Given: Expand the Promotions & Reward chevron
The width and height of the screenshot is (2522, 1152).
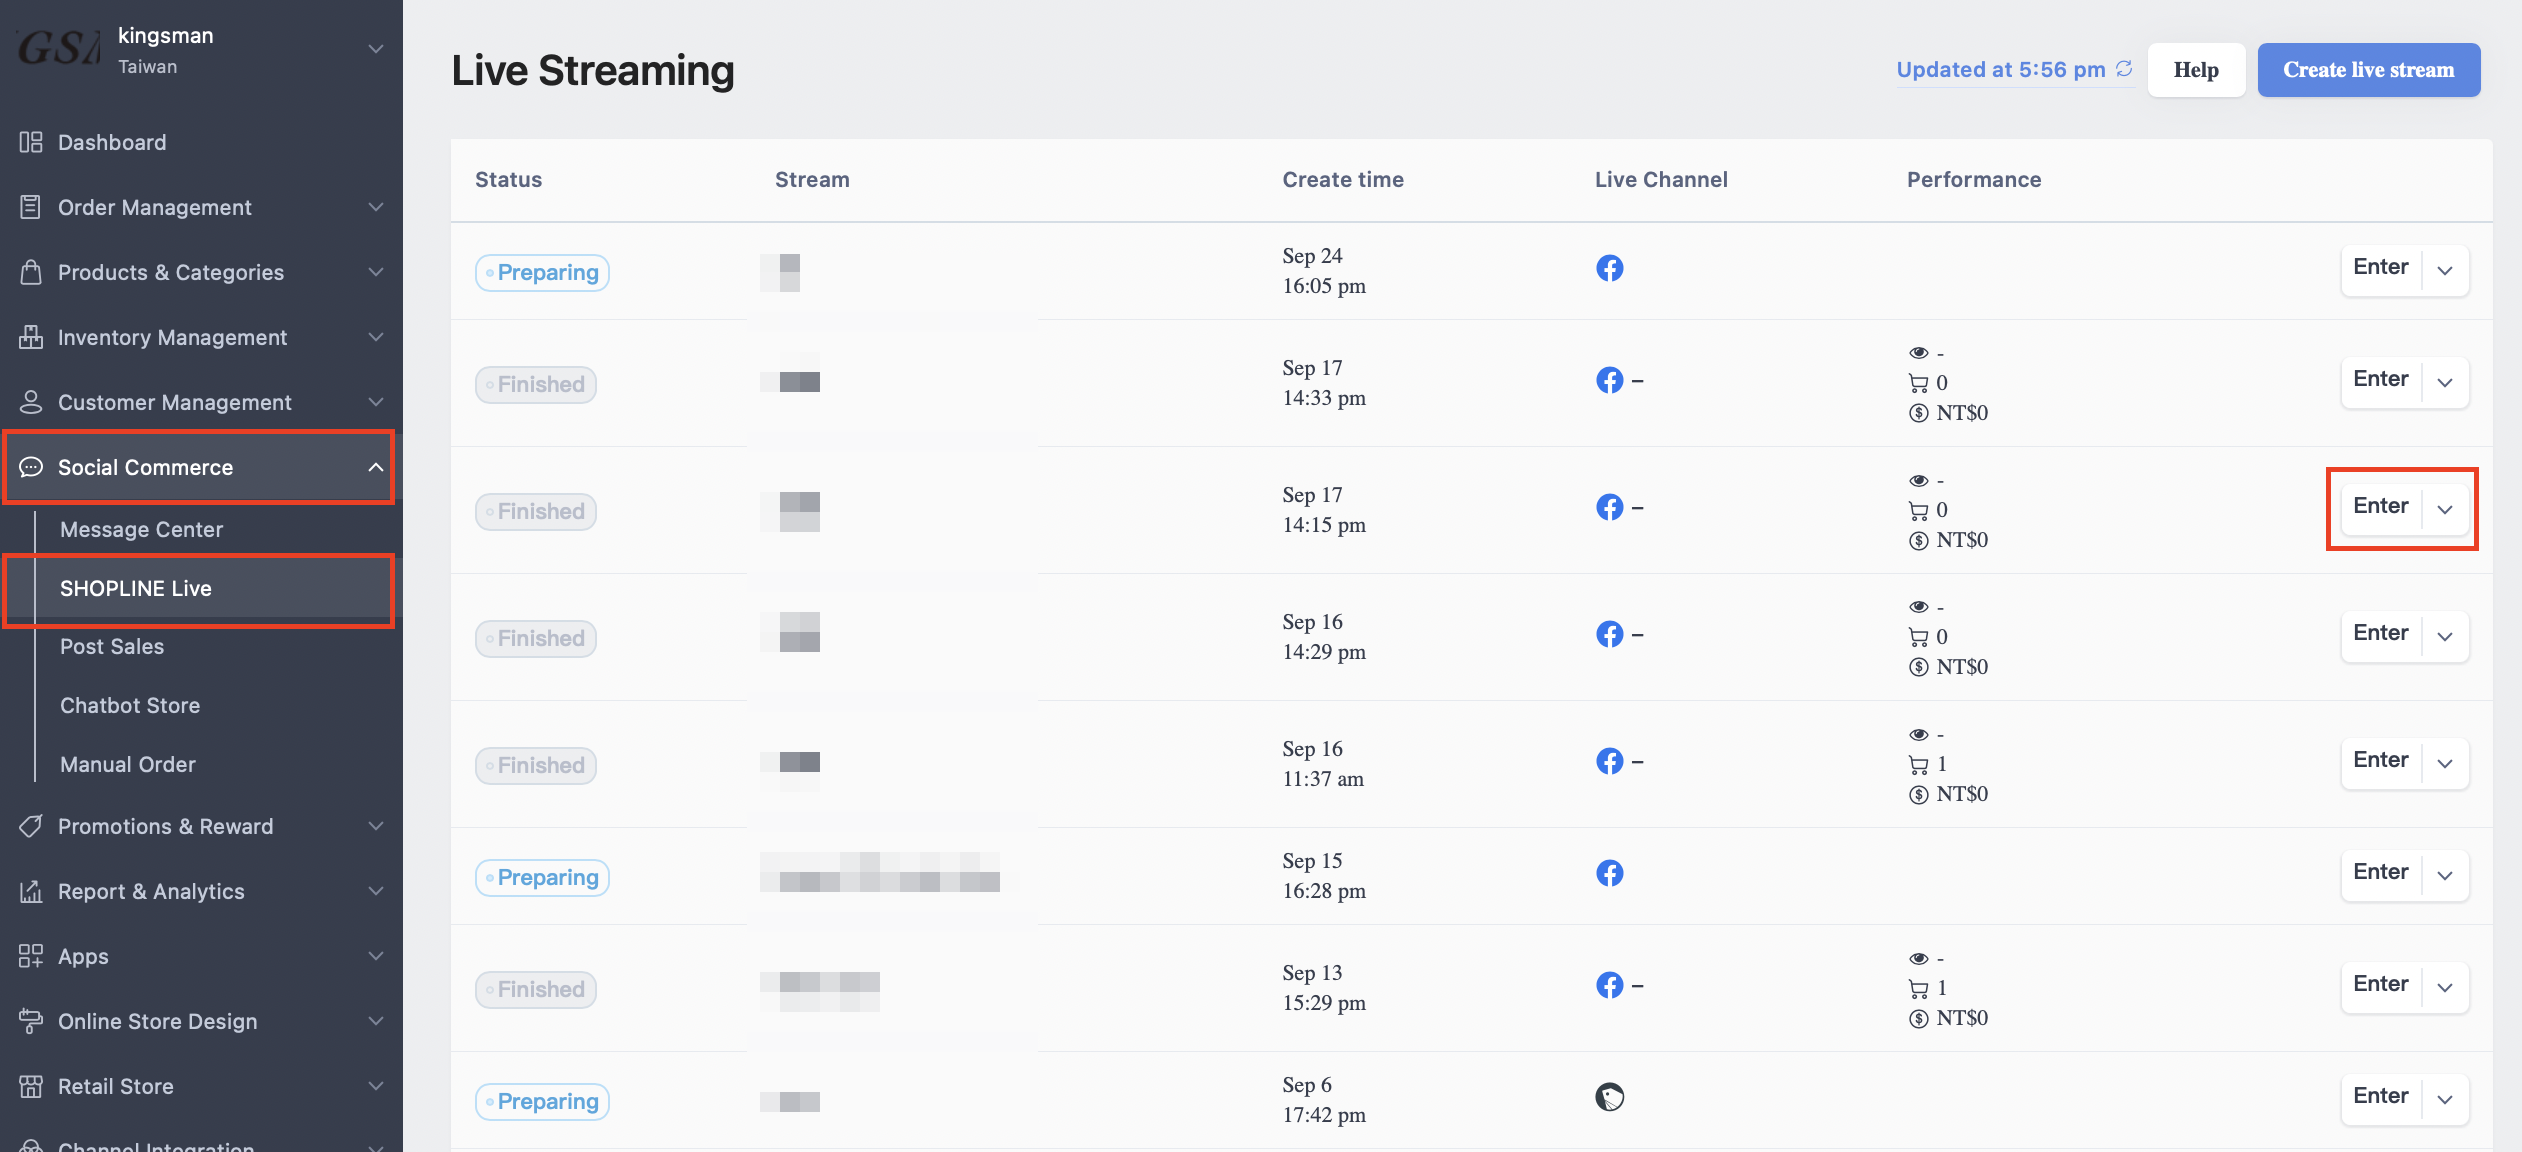Looking at the screenshot, I should [x=375, y=826].
